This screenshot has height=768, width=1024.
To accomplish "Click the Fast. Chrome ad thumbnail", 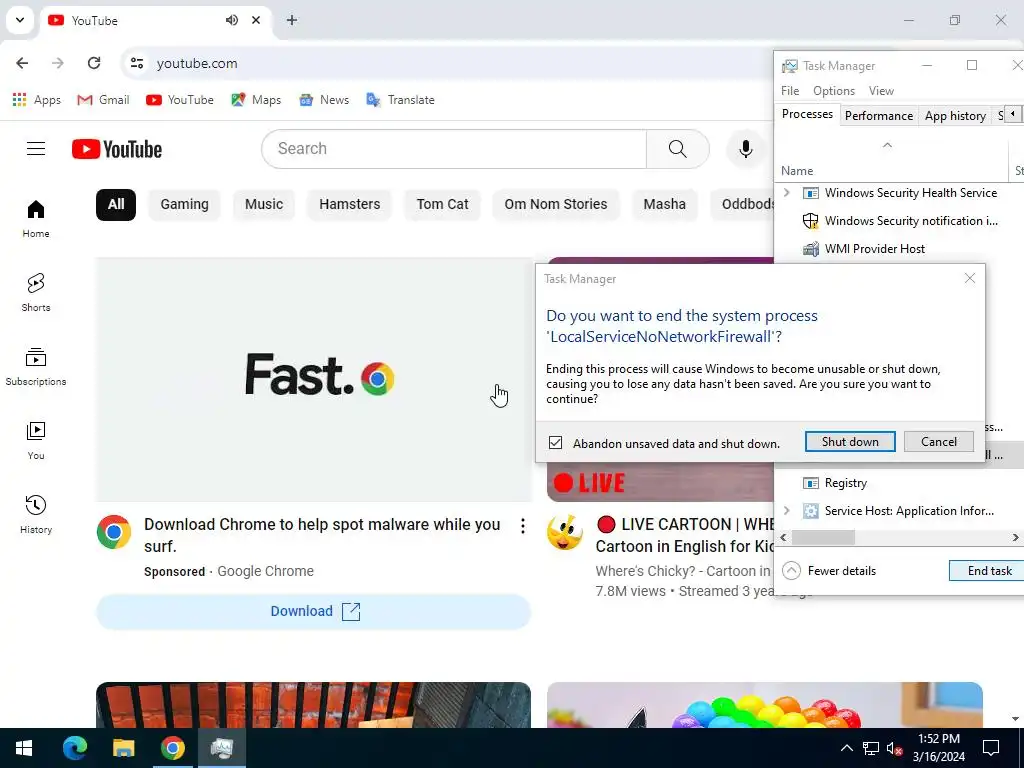I will tap(313, 379).
